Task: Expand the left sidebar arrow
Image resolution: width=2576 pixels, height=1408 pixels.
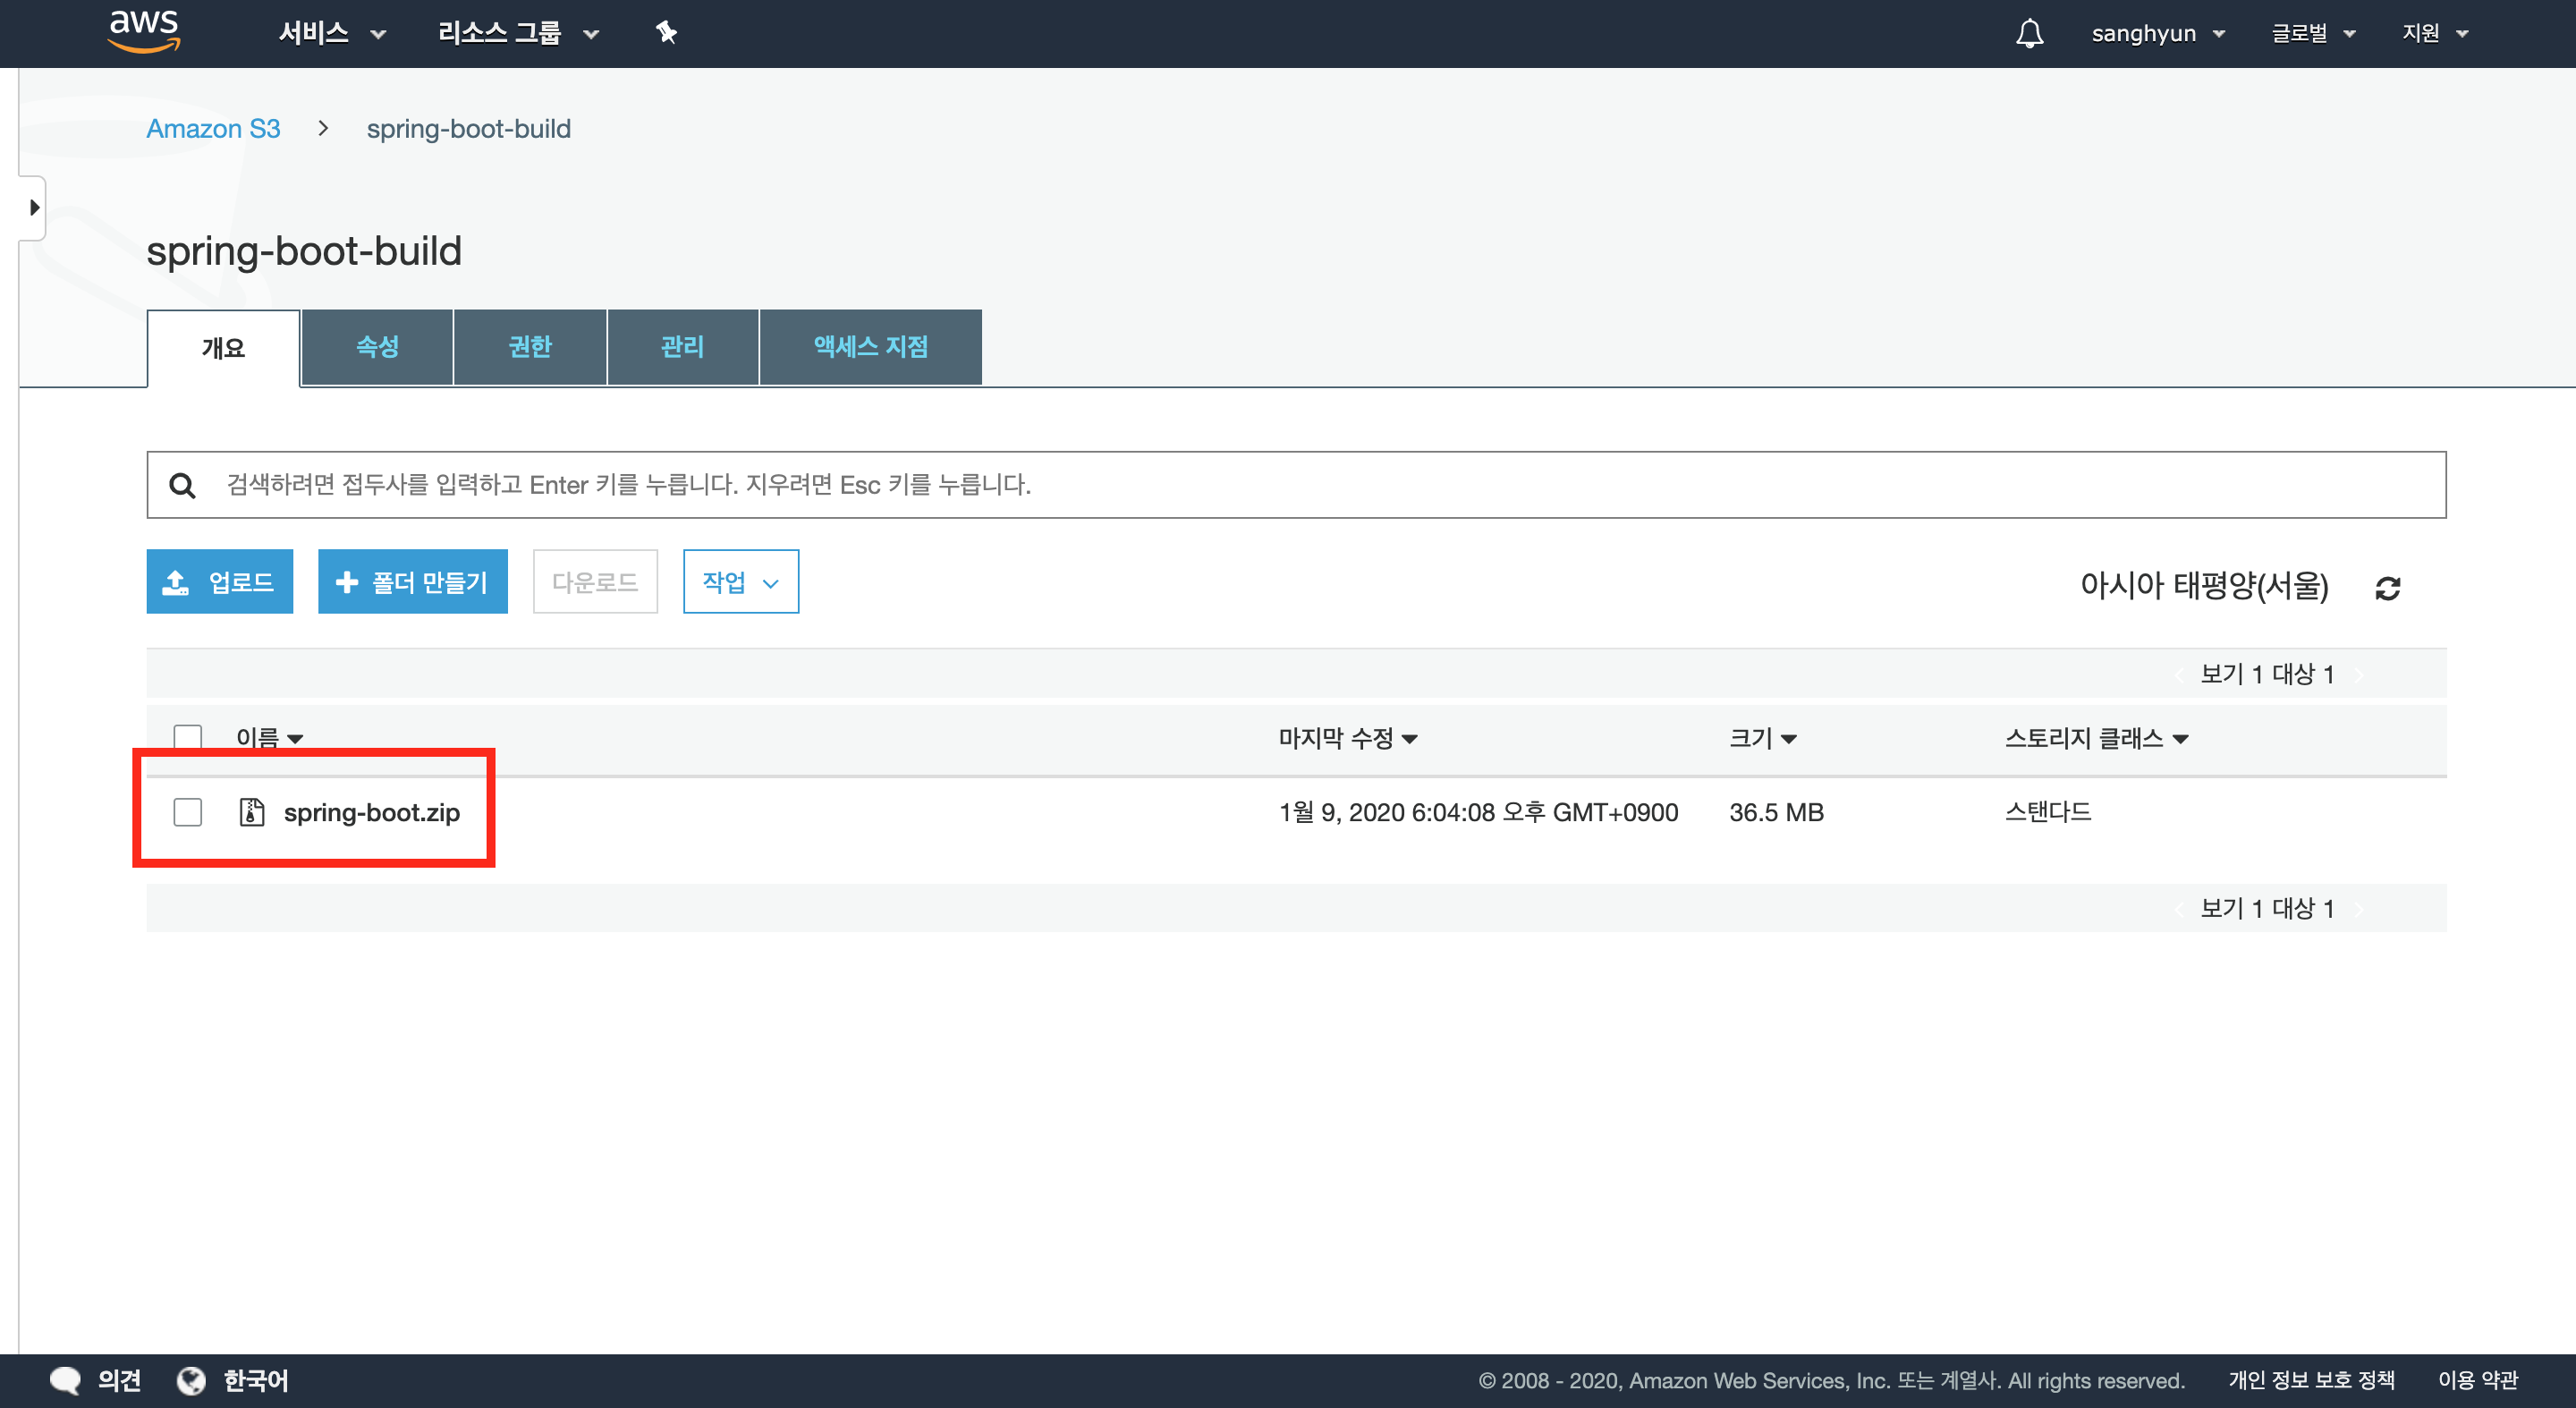Action: pos(33,208)
